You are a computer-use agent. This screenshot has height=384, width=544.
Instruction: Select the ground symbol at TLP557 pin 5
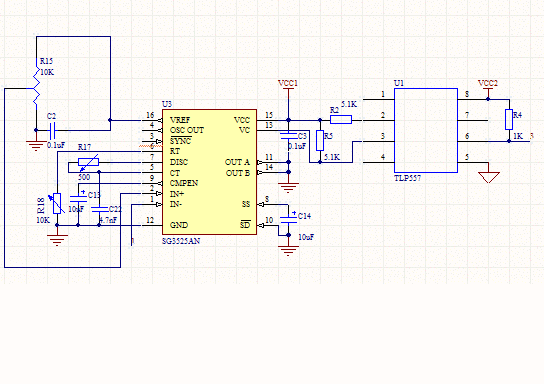[x=488, y=177]
